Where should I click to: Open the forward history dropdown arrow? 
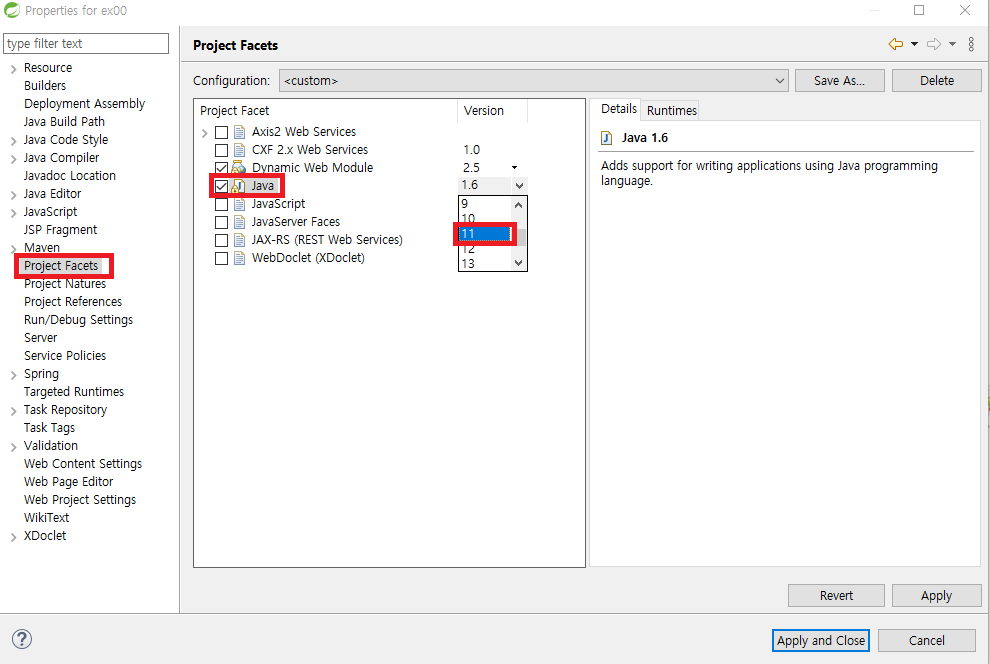tap(952, 44)
